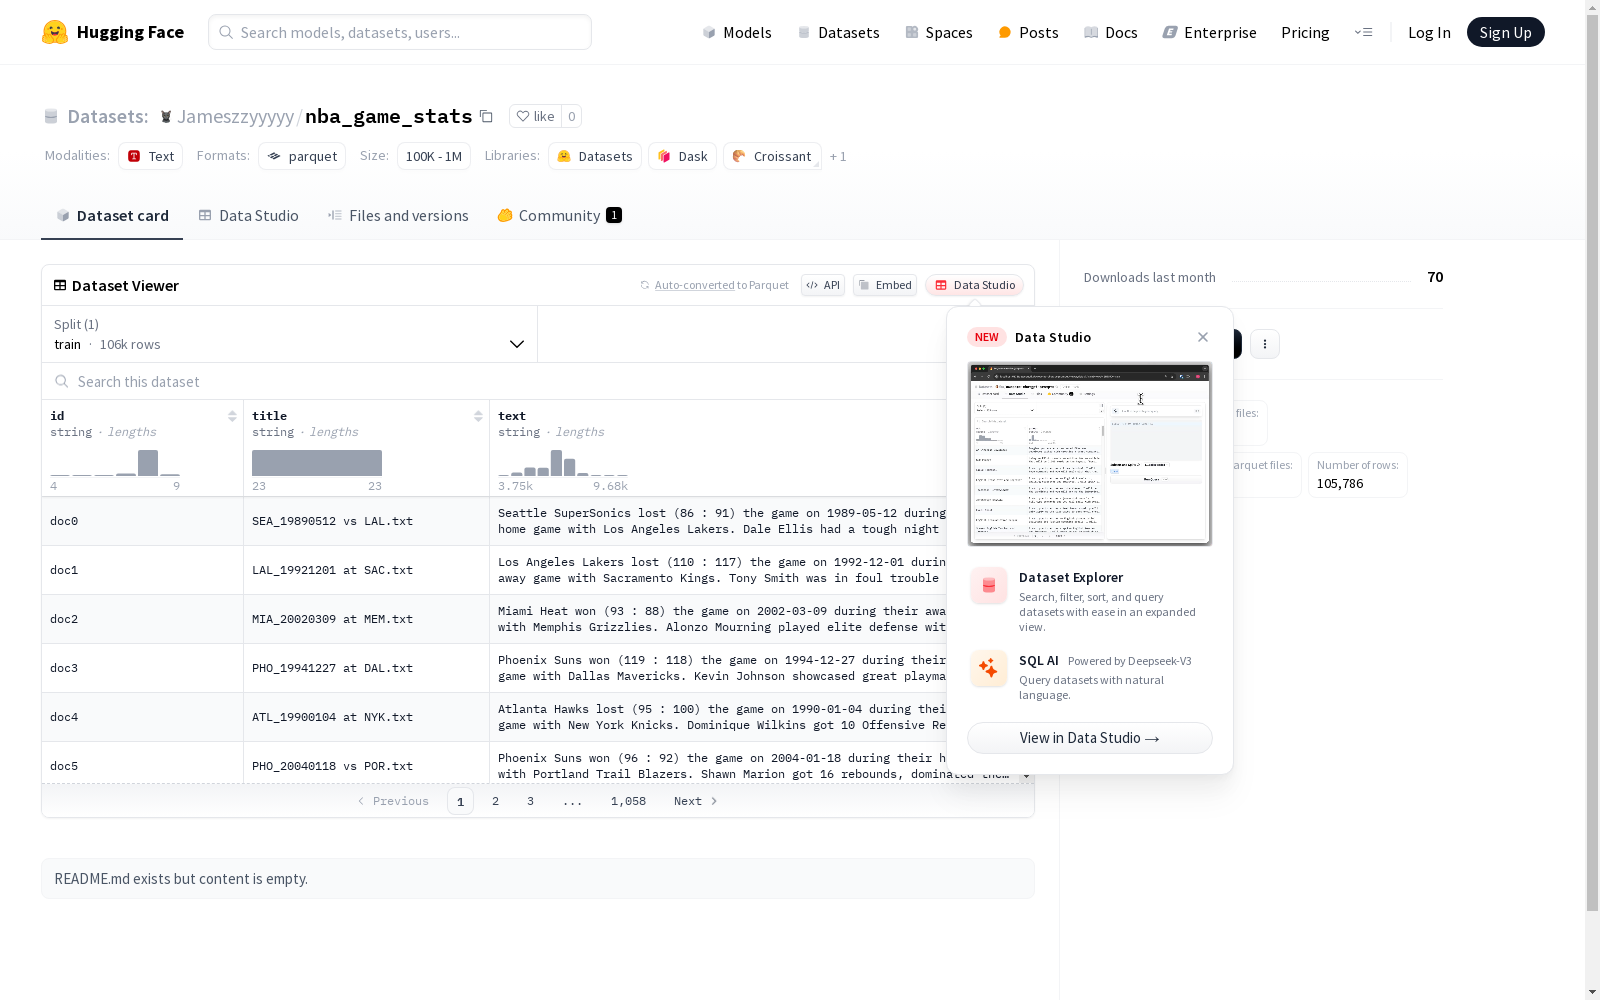
Task: Select the parquet format tag
Action: 302,156
